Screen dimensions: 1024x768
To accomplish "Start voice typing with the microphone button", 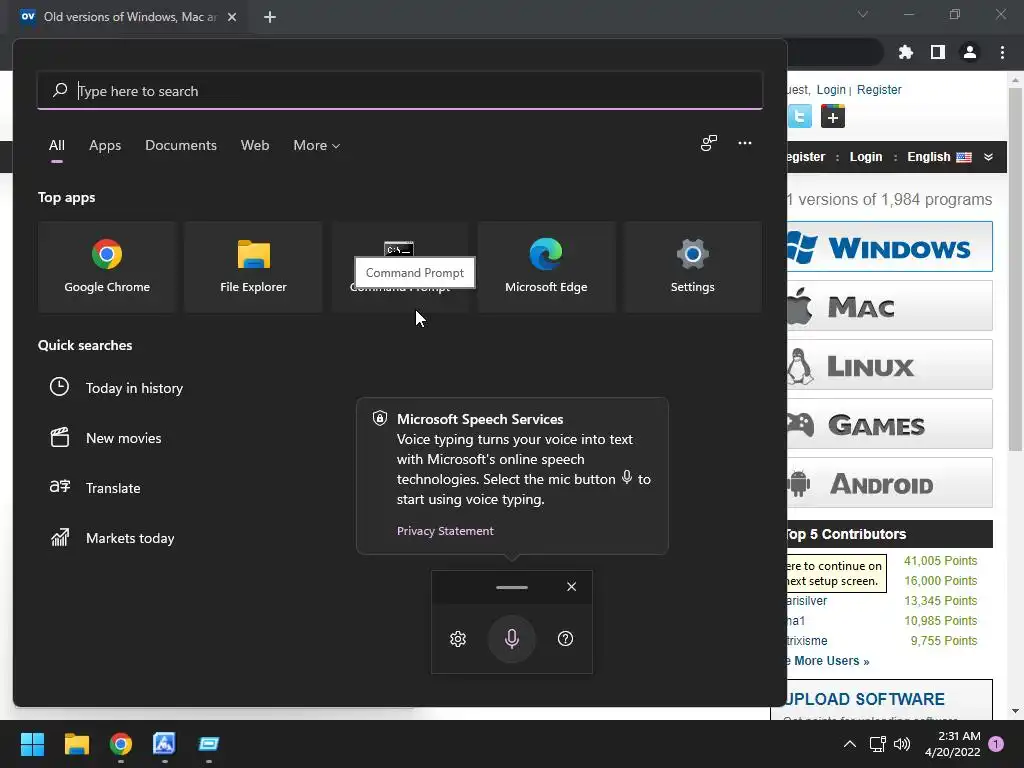I will tap(512, 639).
